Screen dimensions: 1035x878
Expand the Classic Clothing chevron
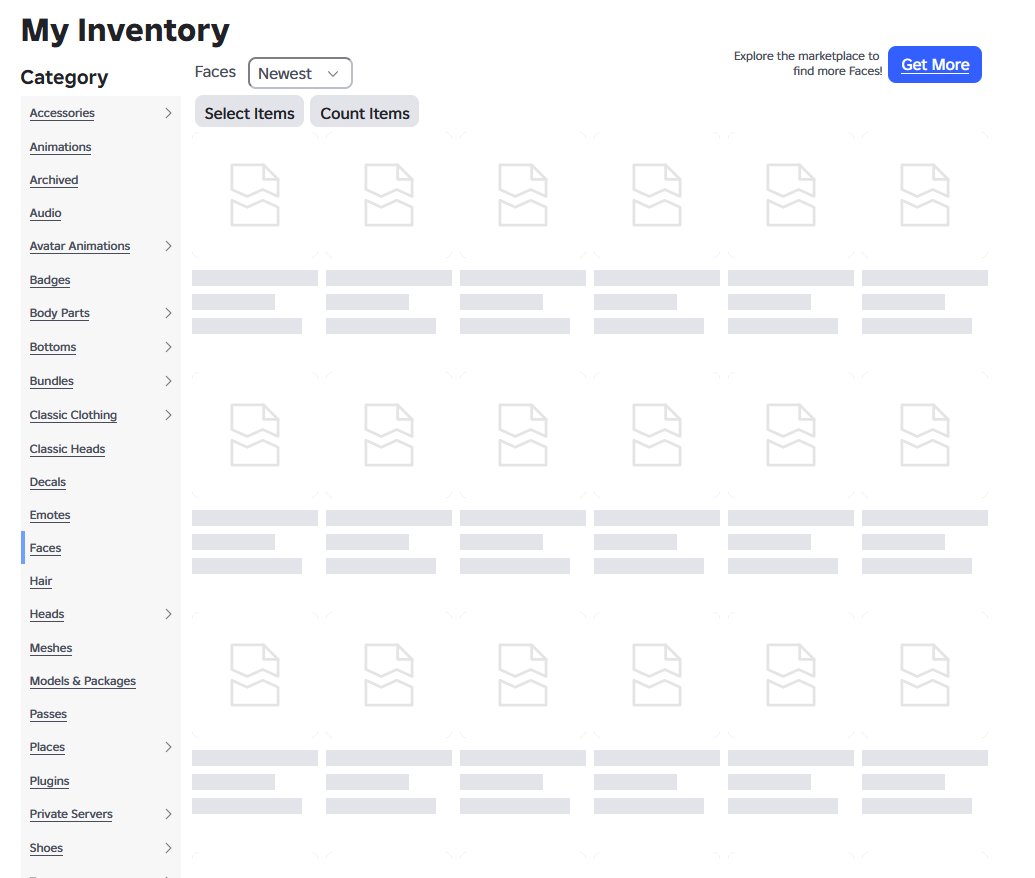[168, 415]
